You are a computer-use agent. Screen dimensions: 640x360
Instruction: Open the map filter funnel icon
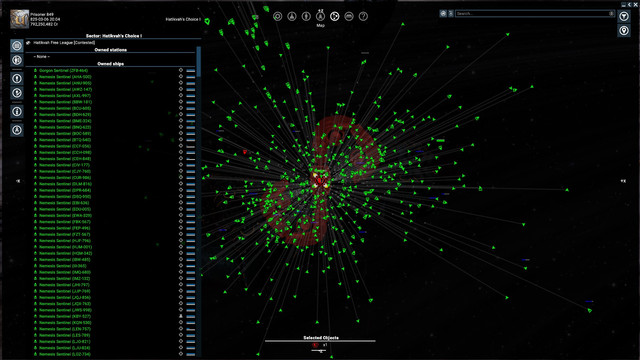(624, 16)
